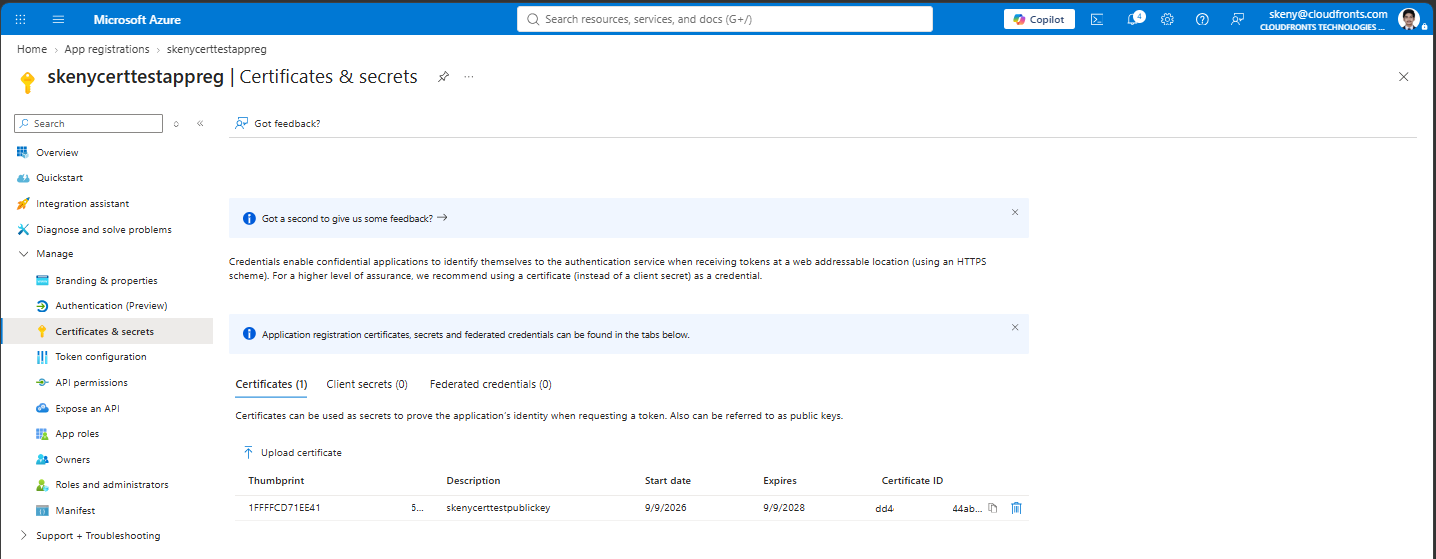Switch to Client secrets (0) tab
1436x559 pixels.
tap(367, 384)
